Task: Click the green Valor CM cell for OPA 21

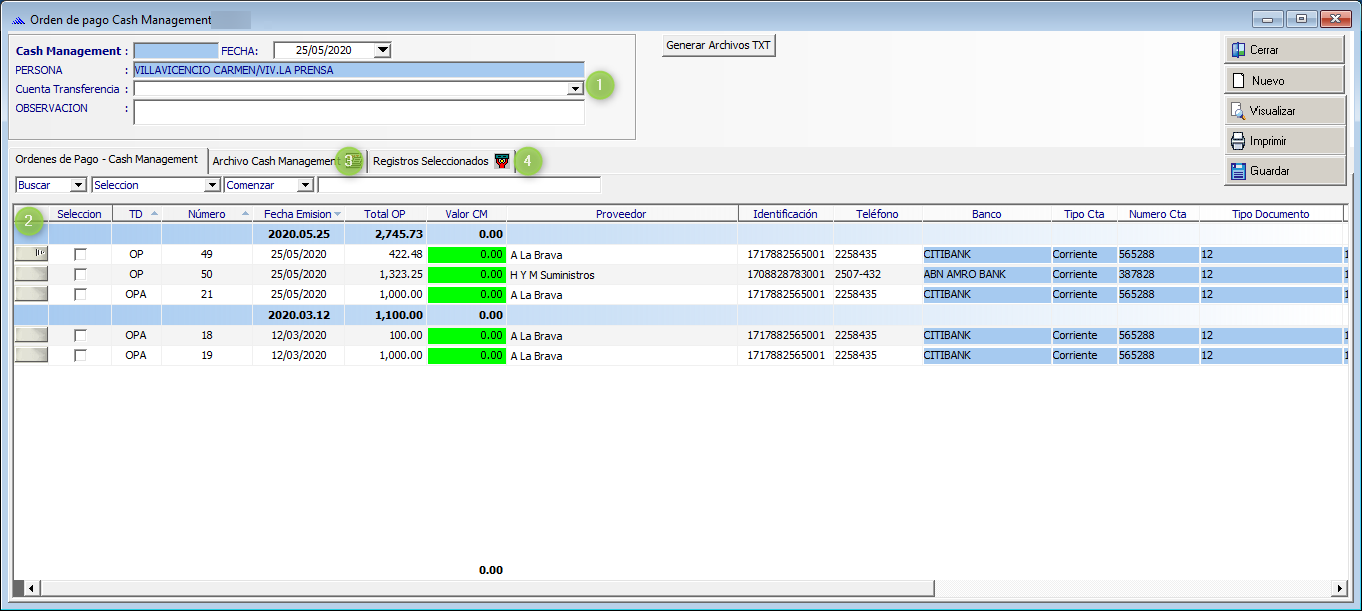Action: click(x=466, y=295)
